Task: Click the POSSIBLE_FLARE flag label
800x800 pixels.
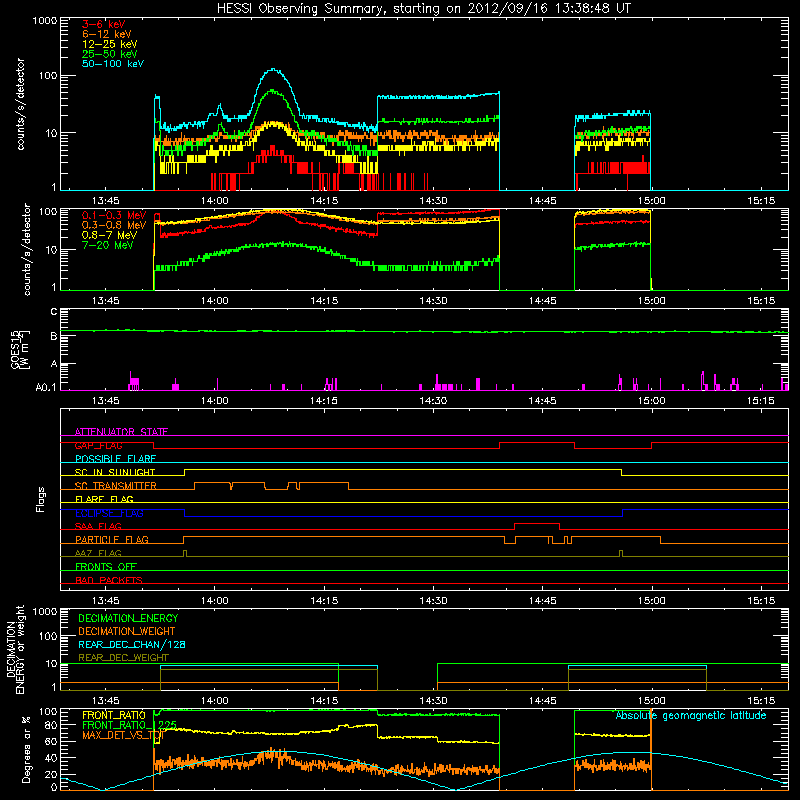Action: coord(115,459)
